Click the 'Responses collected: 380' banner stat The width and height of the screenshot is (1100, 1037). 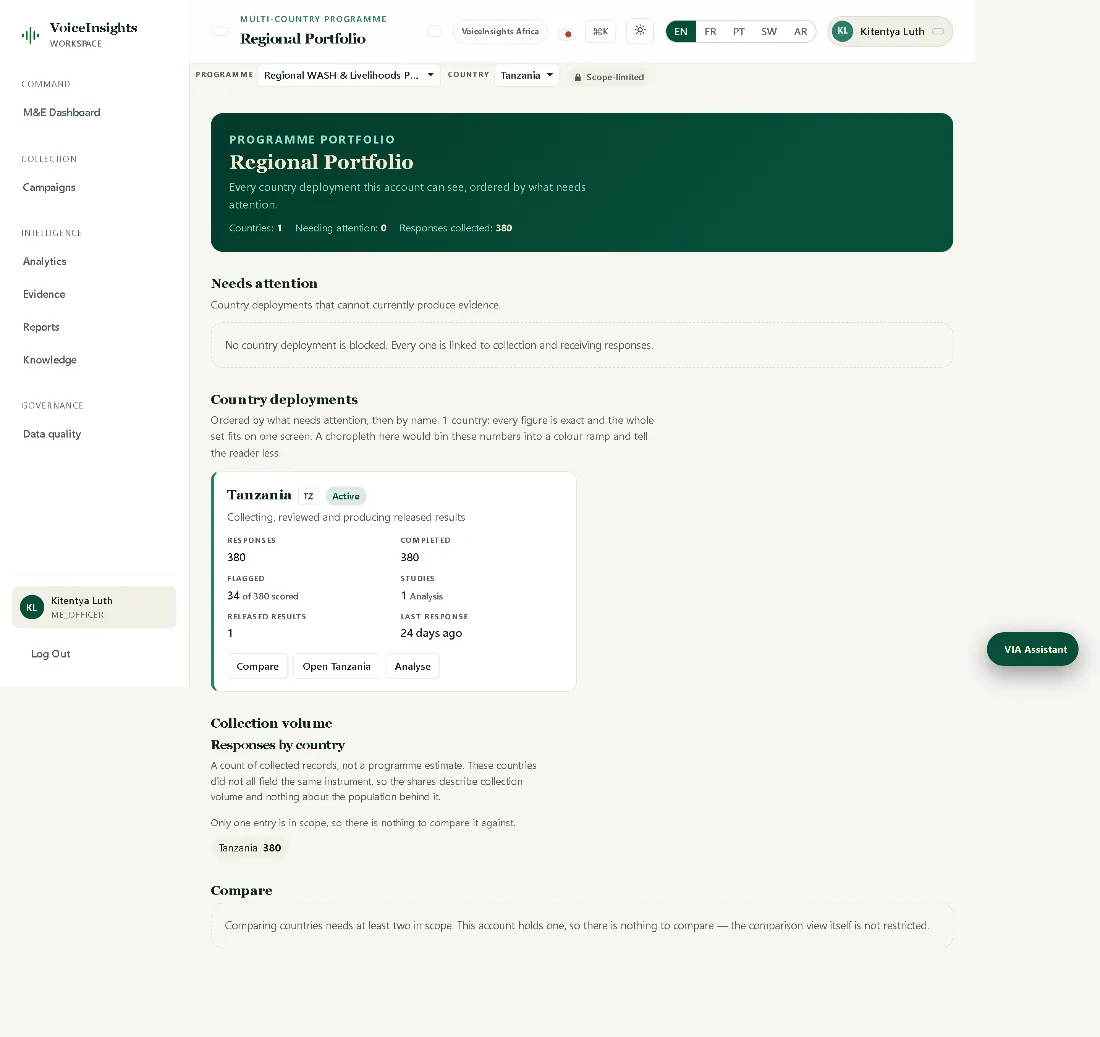455,228
